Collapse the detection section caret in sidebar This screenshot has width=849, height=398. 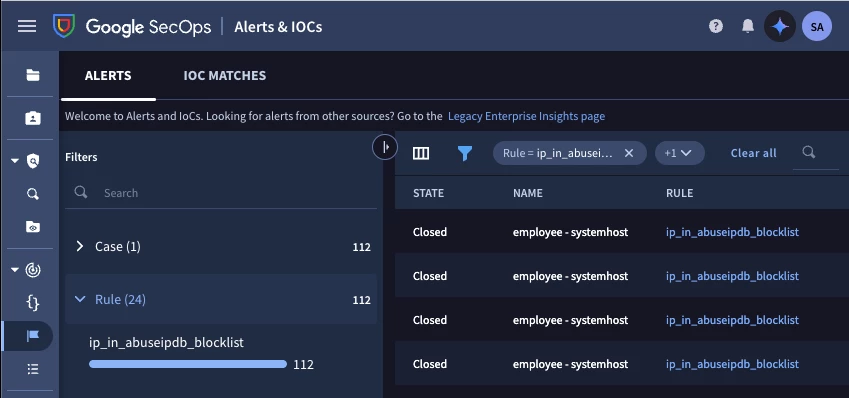coord(15,270)
